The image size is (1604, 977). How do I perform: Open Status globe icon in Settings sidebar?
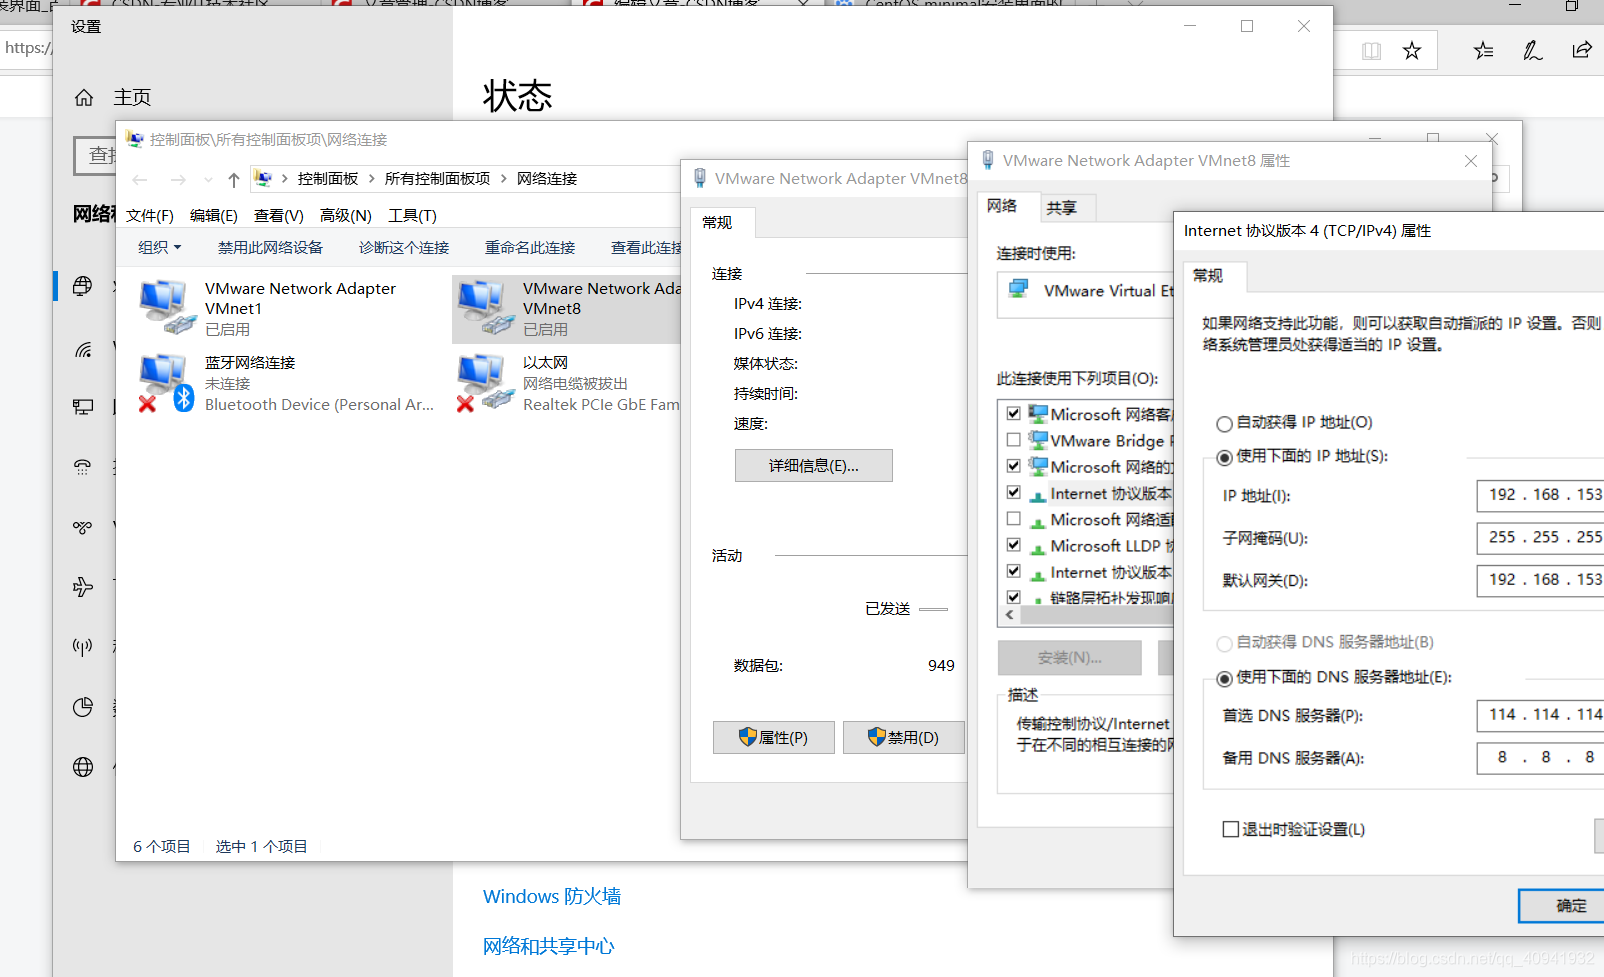coord(83,286)
